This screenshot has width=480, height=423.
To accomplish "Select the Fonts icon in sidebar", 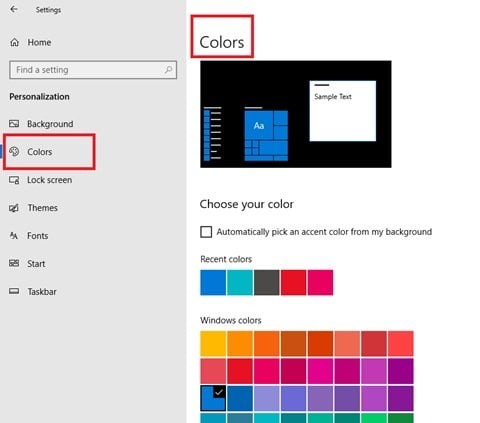I will pyautogui.click(x=14, y=236).
